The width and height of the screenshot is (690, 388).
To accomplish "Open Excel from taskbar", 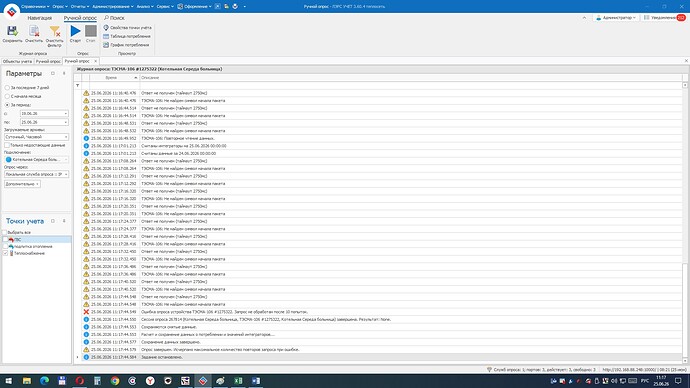I will pyautogui.click(x=238, y=381).
